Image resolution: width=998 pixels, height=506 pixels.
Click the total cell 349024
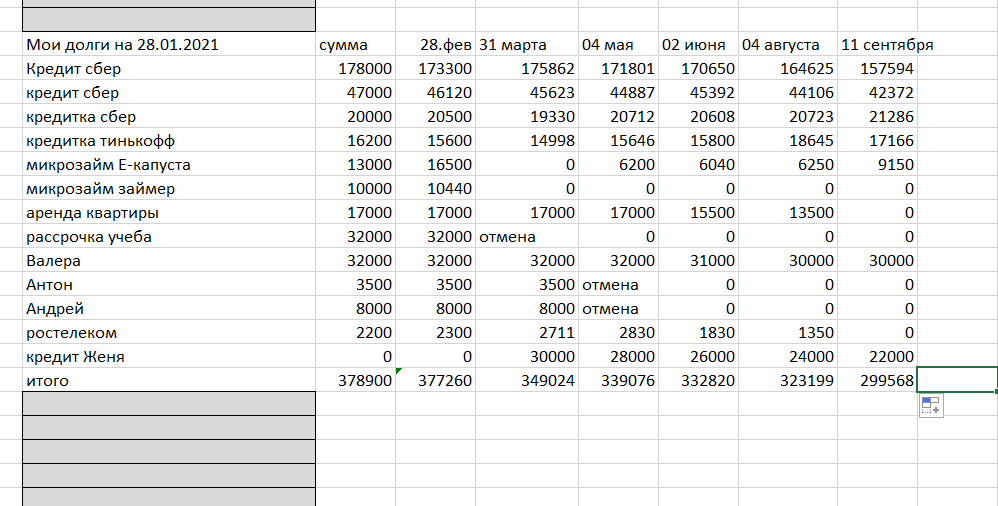(526, 381)
